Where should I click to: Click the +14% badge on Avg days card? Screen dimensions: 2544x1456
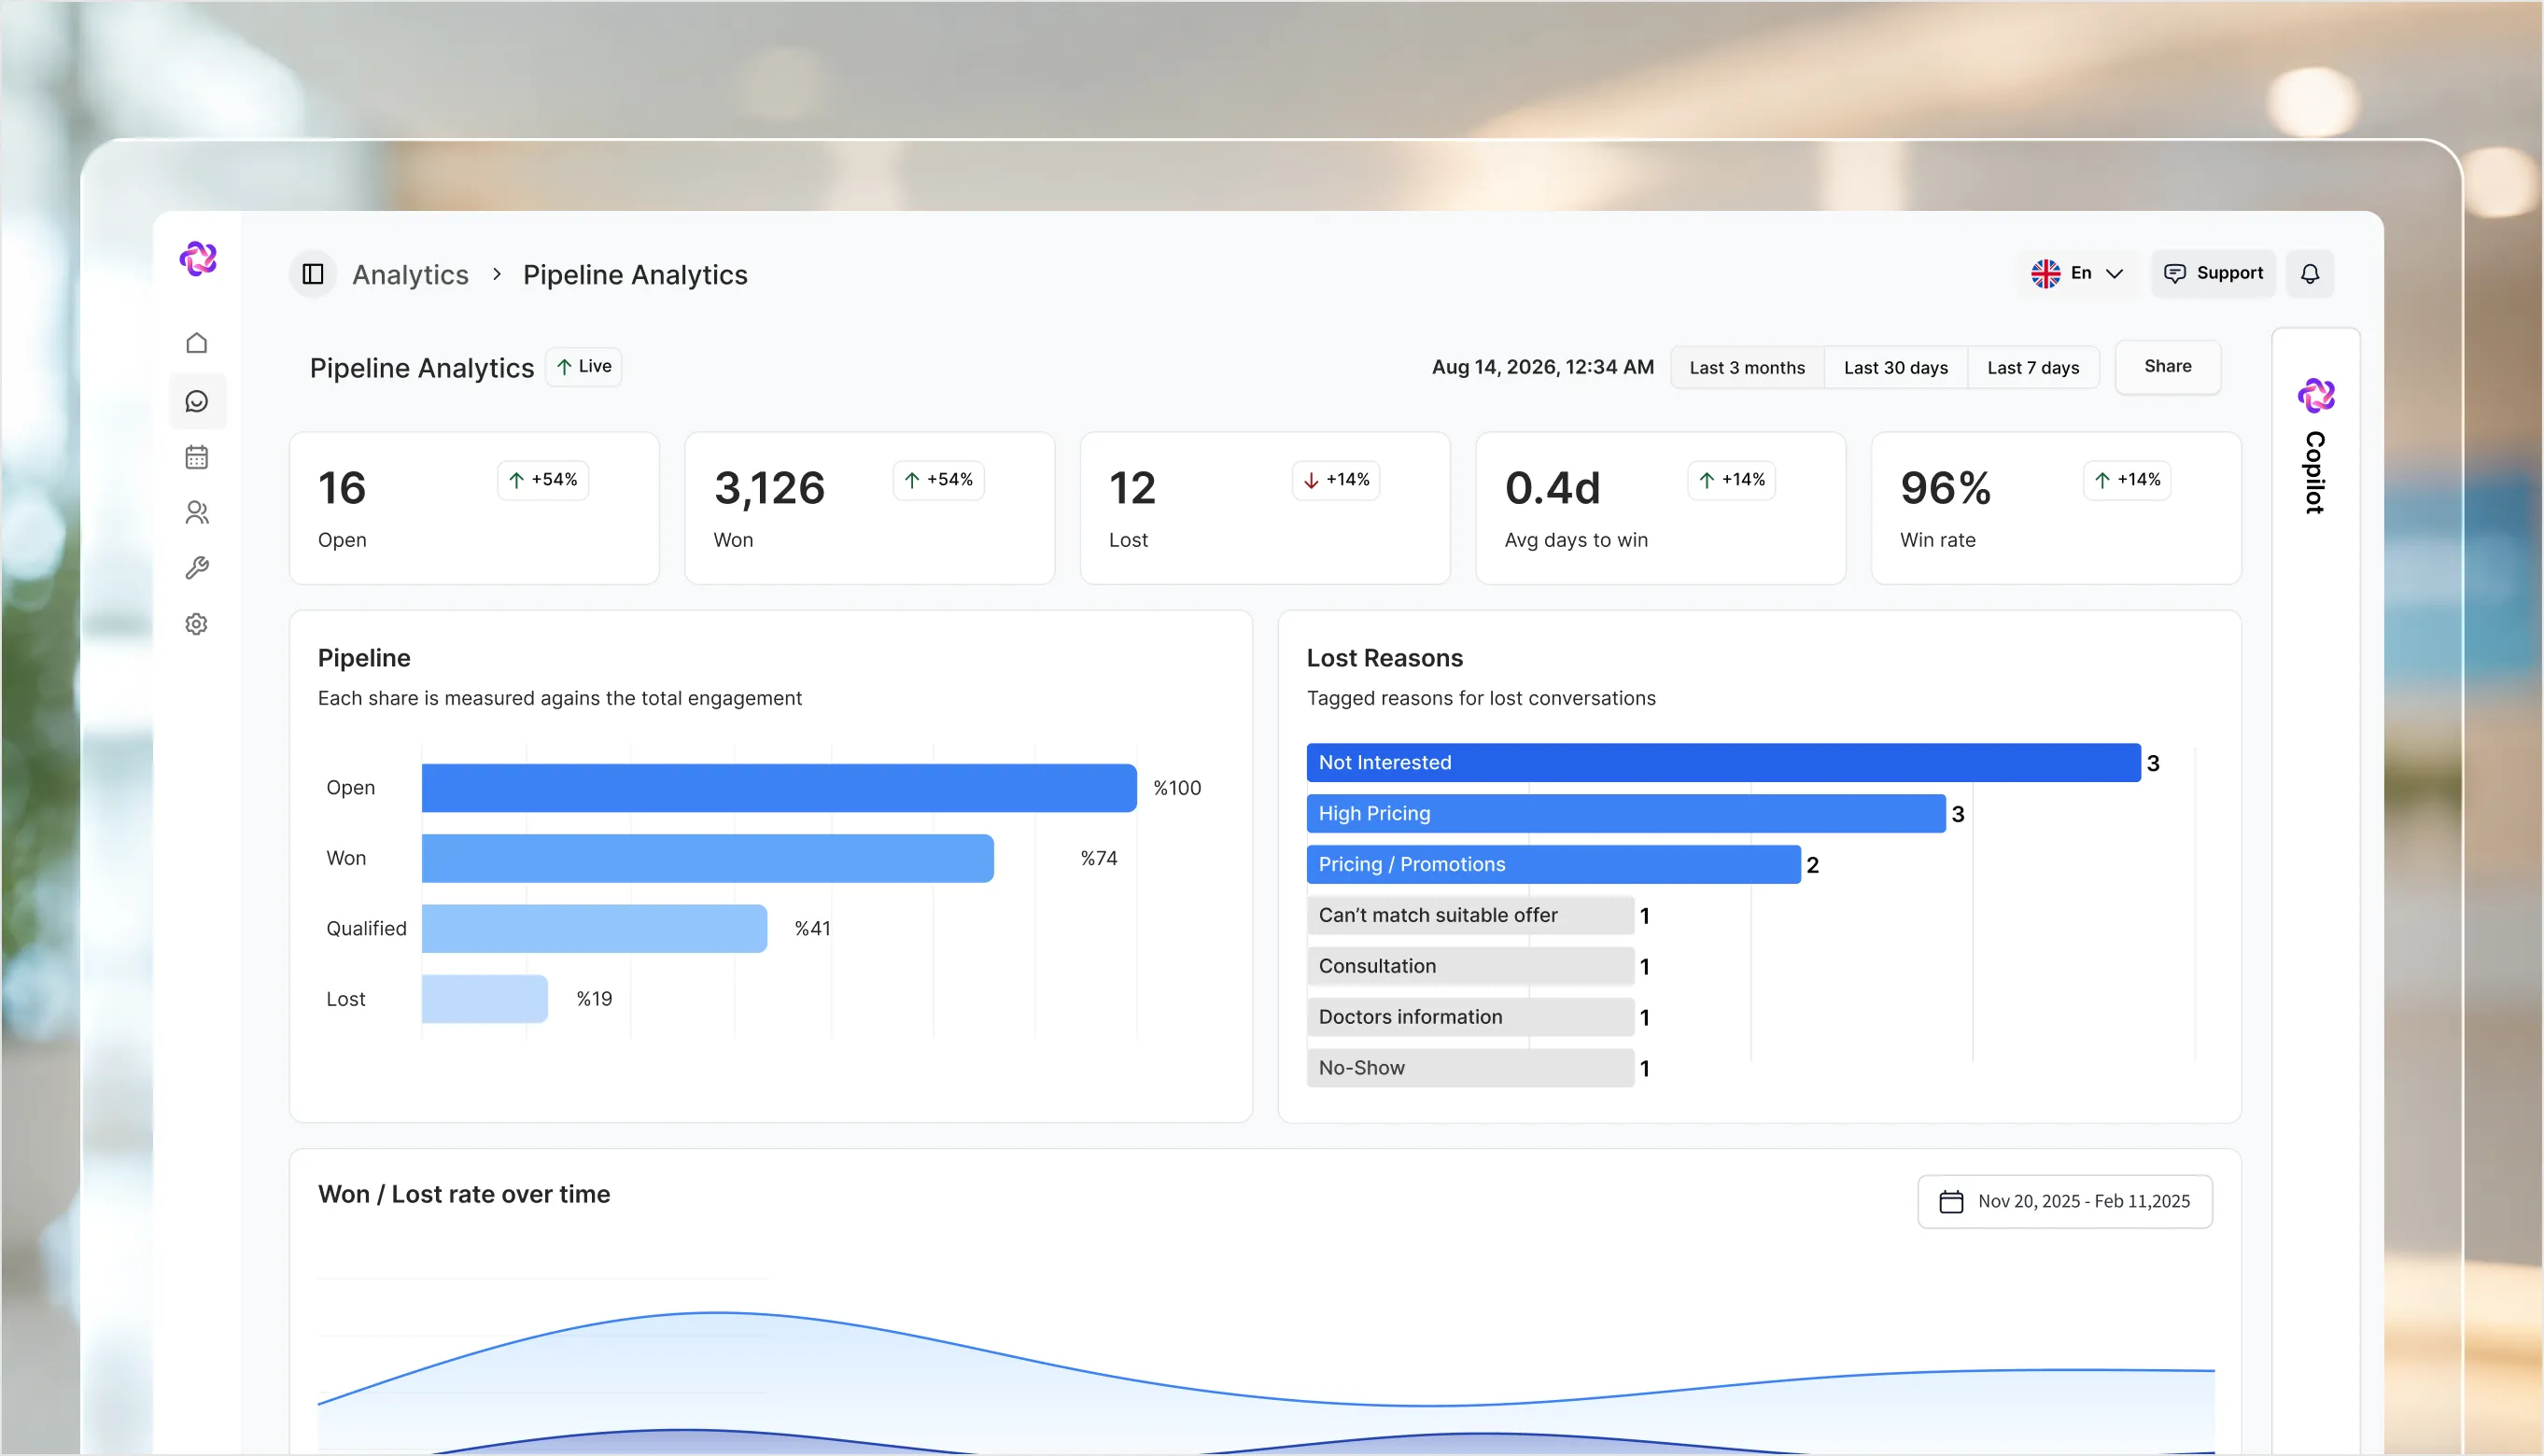pos(1731,480)
